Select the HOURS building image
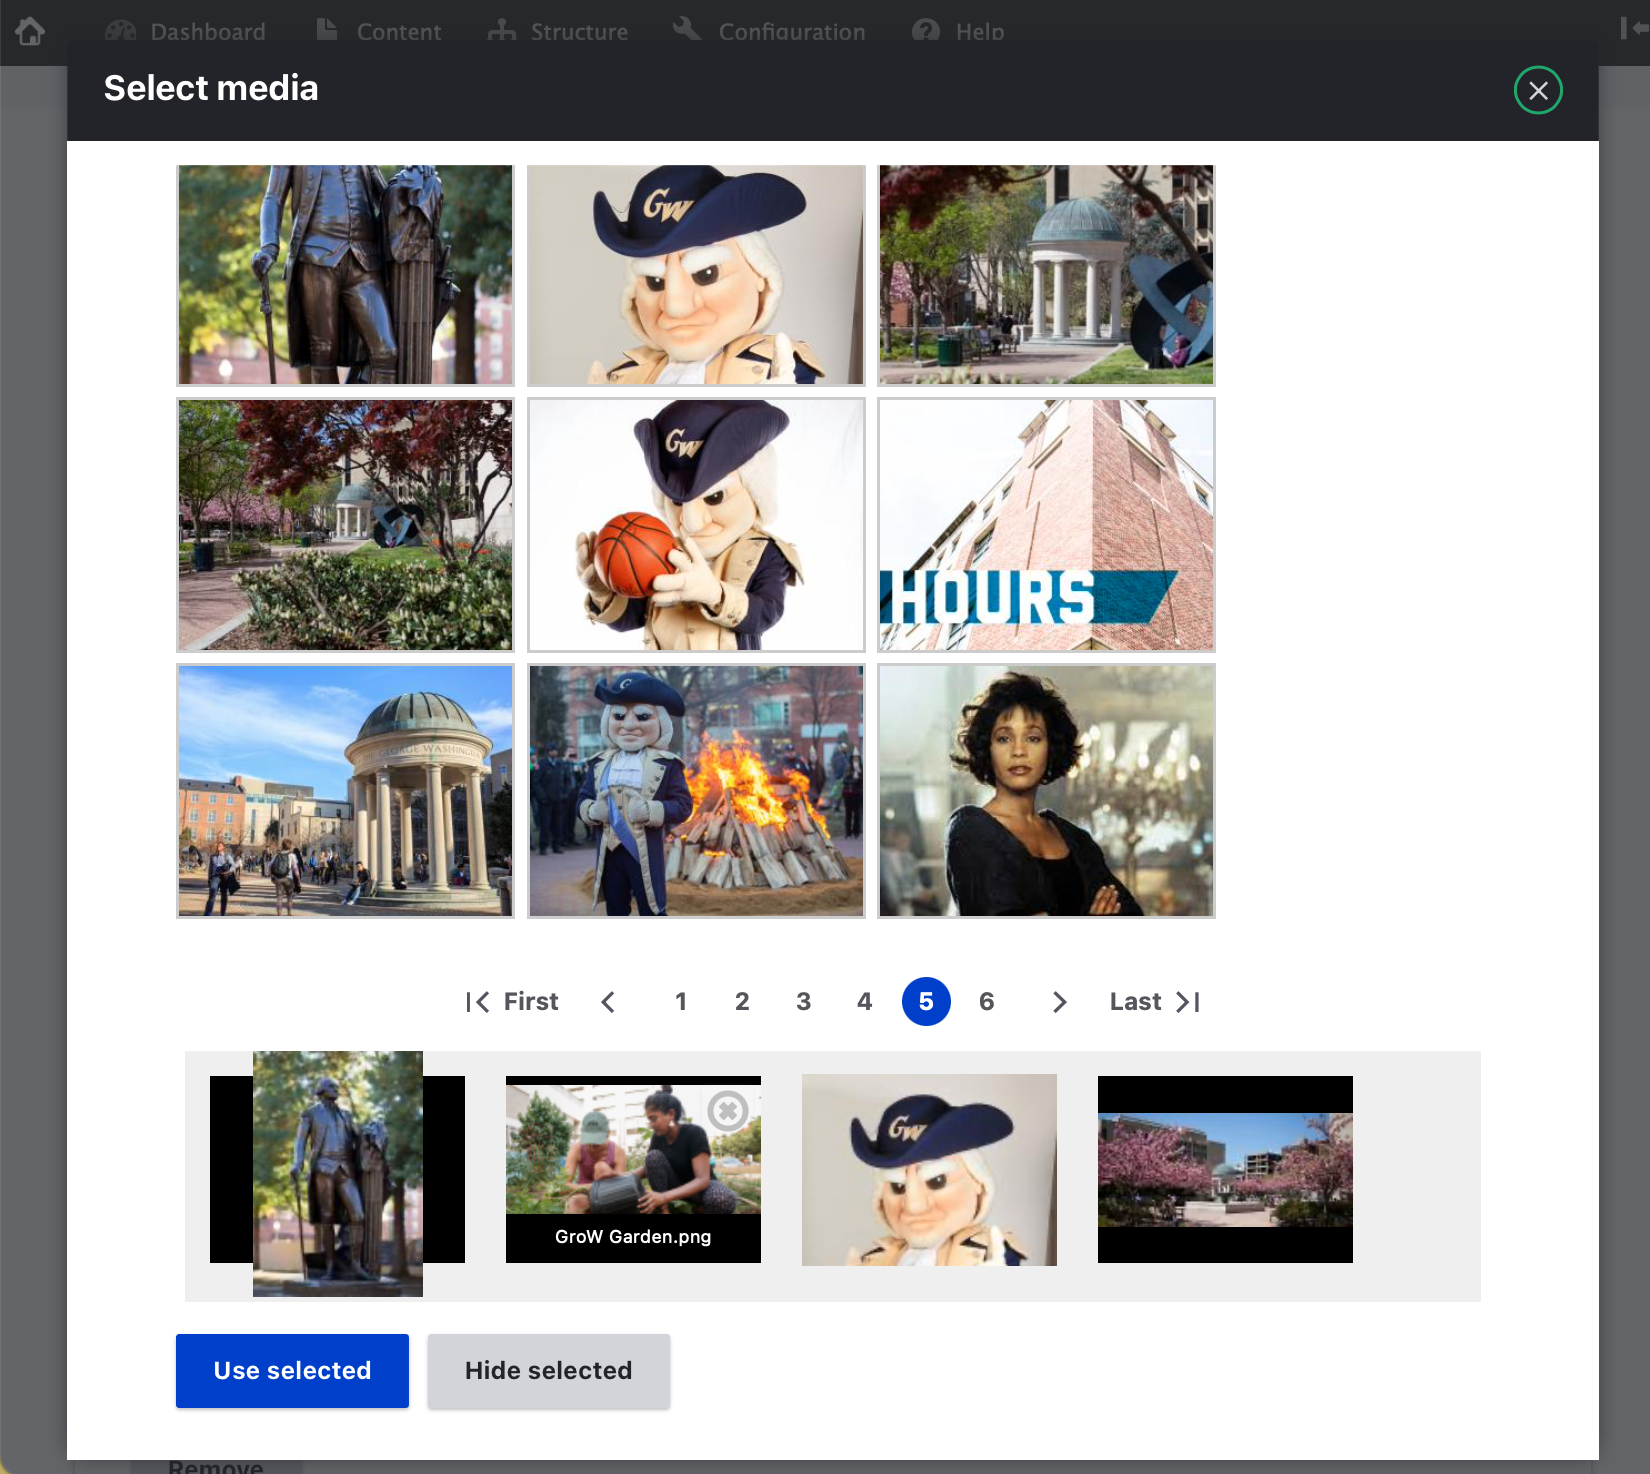Screen dimensions: 1650x1474 tap(1047, 524)
